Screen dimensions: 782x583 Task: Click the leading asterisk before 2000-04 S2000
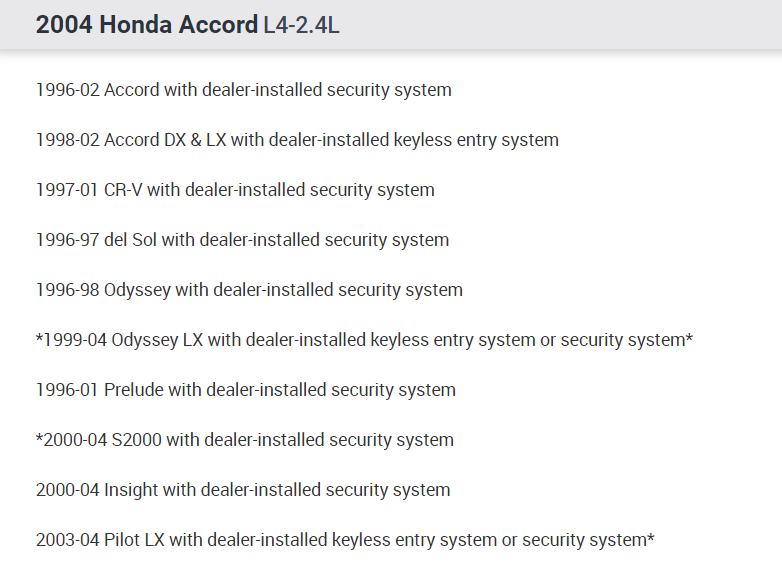(39, 438)
